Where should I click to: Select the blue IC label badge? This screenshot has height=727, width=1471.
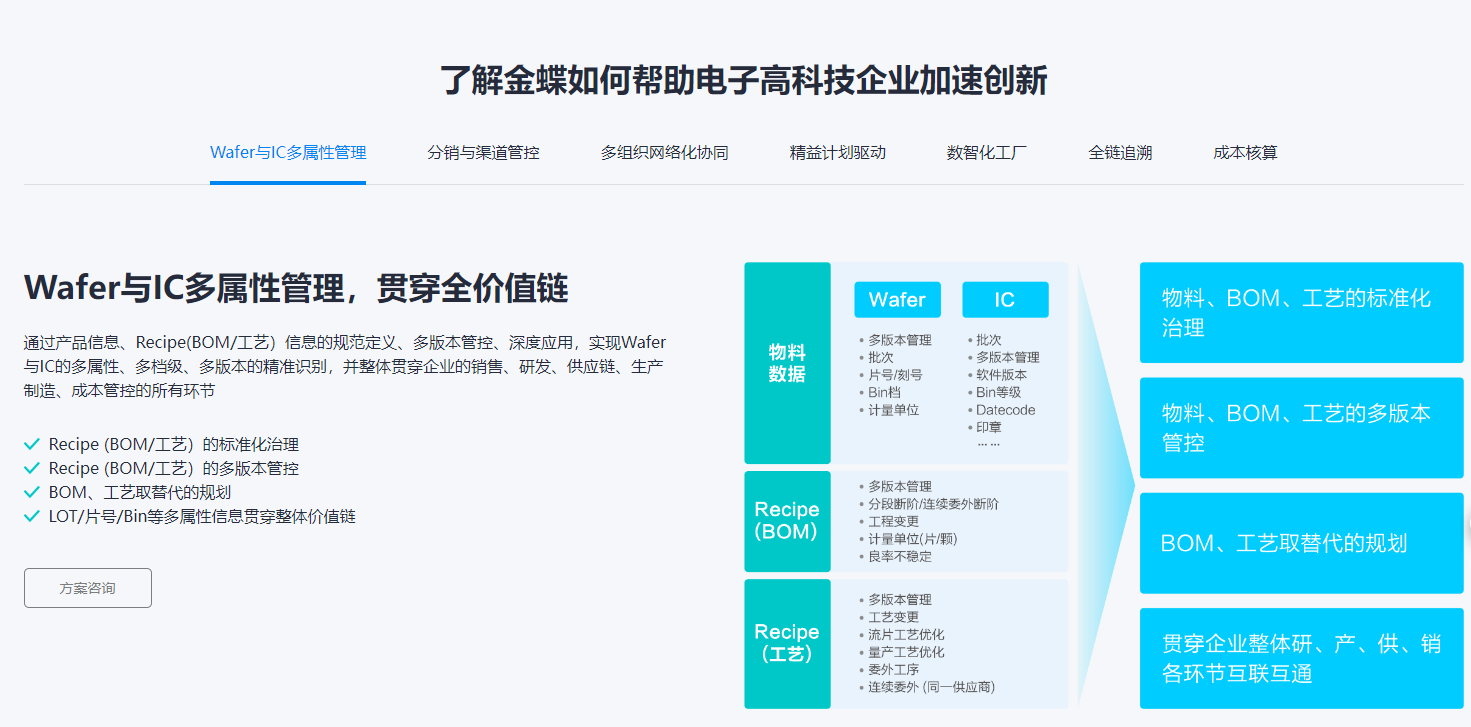(x=1005, y=299)
